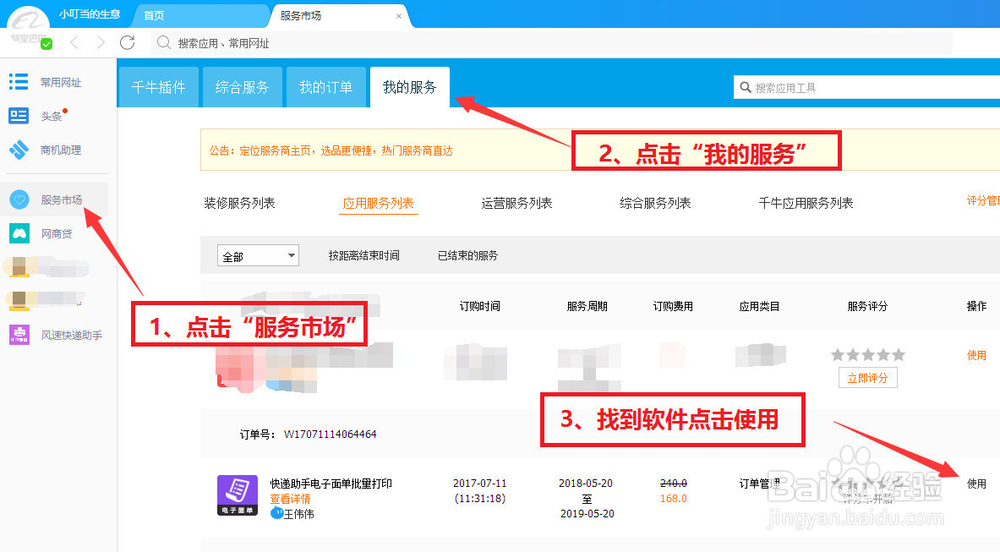Show 已结束的服务 list
This screenshot has height=552, width=1000.
467,256
